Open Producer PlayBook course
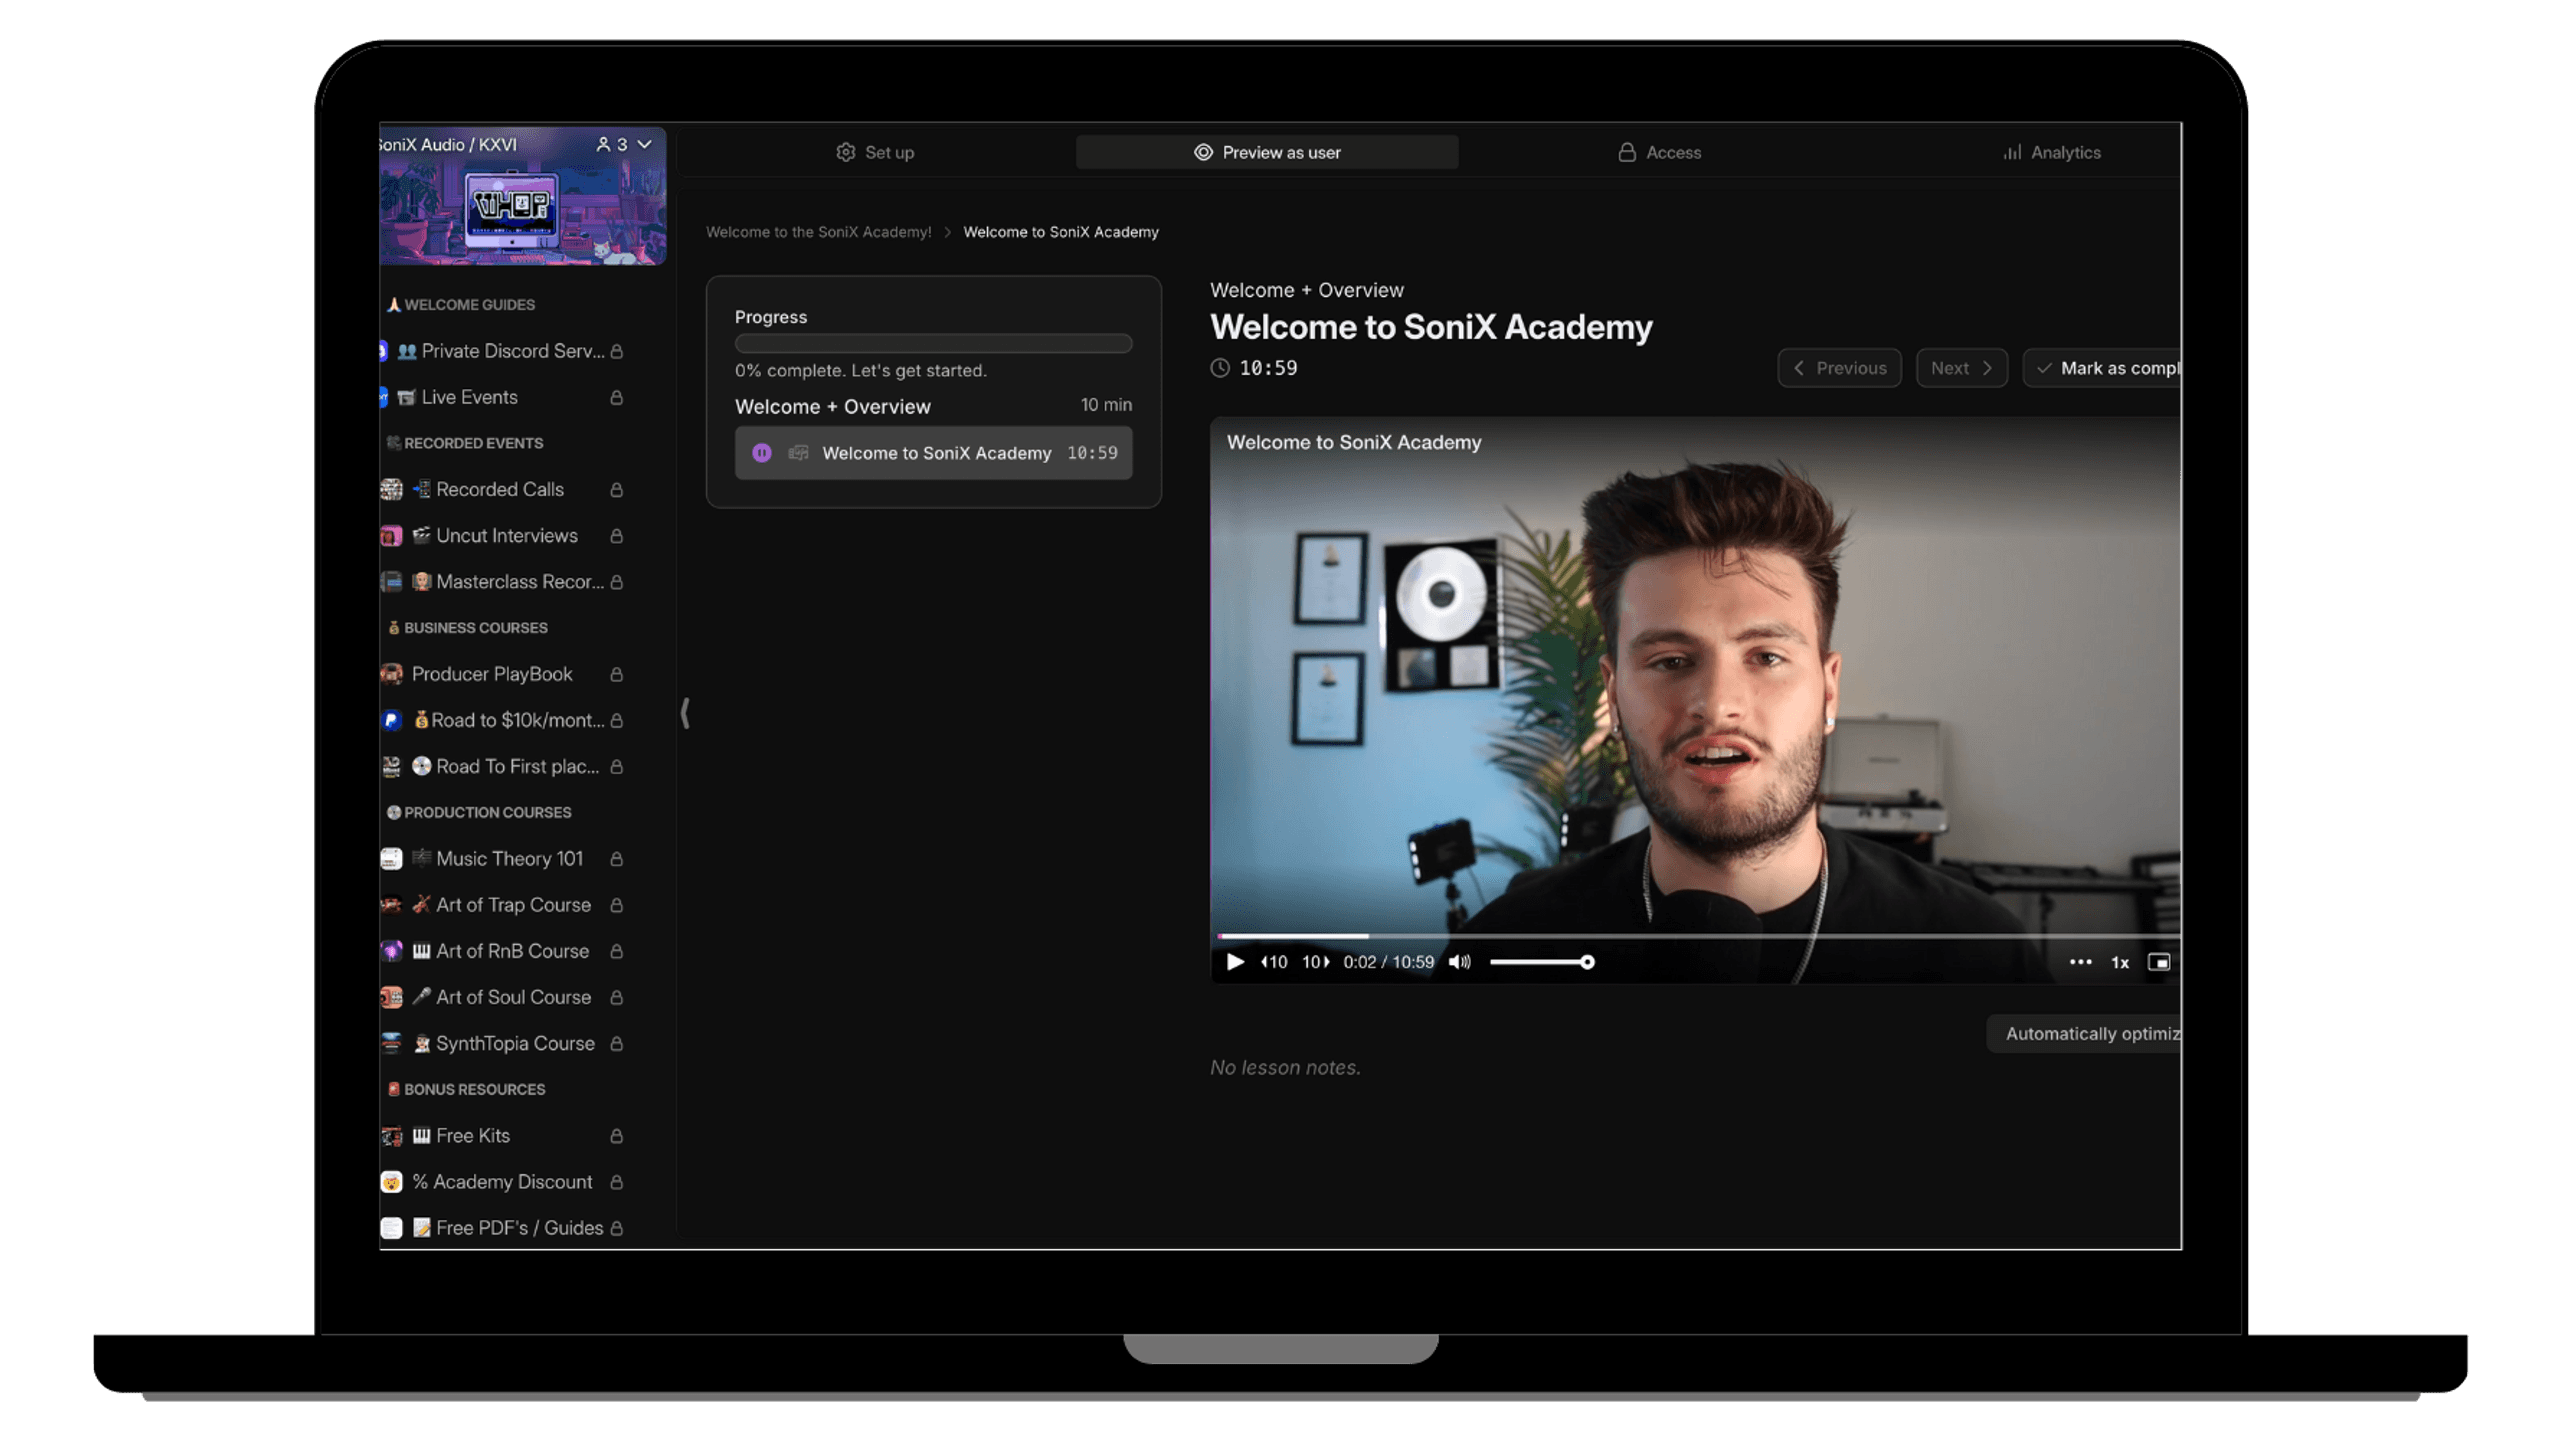The height and width of the screenshot is (1440, 2560). click(492, 673)
